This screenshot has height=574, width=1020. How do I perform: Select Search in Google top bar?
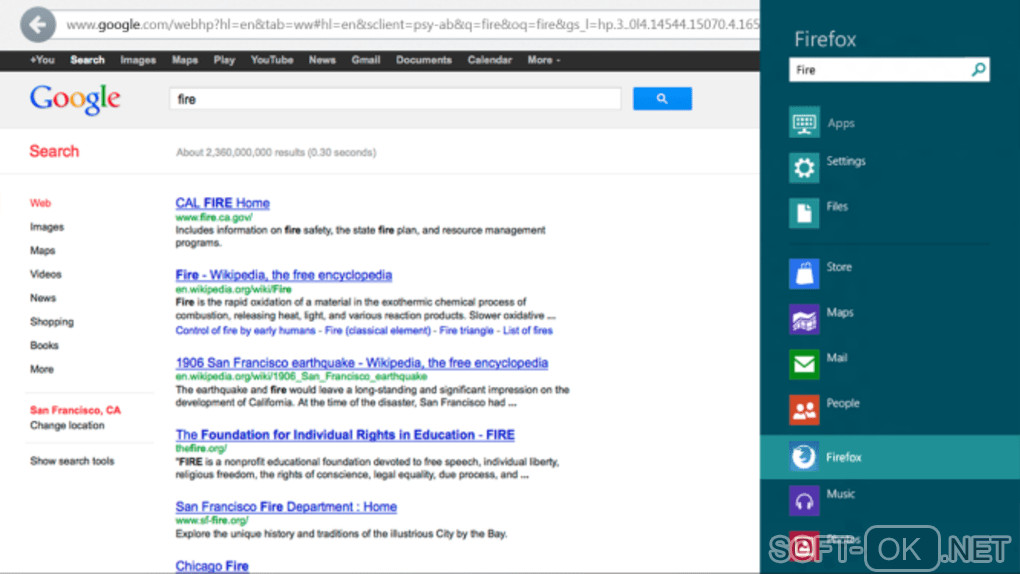[87, 60]
